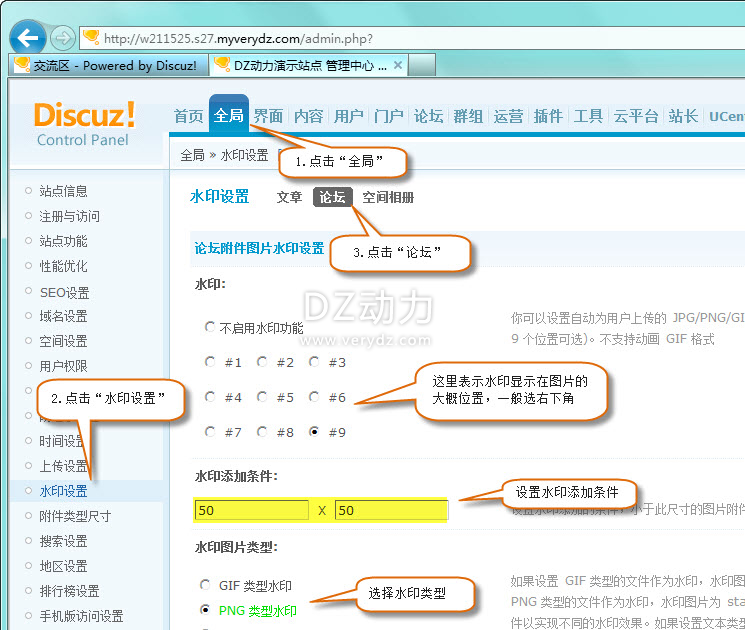Open the 工具 top menu

point(588,116)
